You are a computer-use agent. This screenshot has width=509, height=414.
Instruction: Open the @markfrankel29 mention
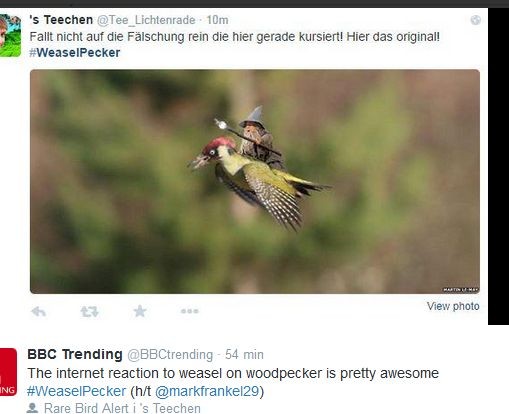click(207, 391)
